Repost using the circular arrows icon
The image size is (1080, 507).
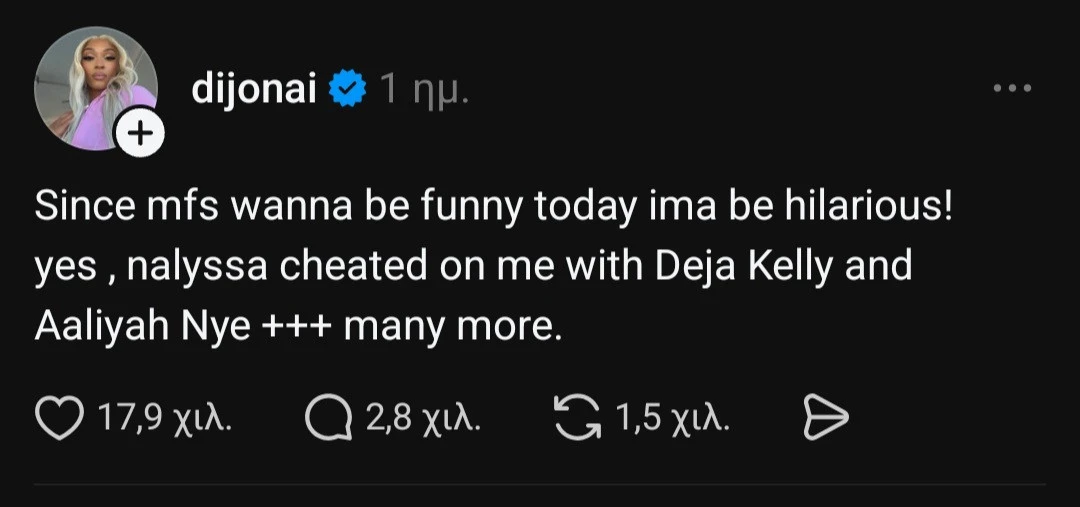pos(578,417)
